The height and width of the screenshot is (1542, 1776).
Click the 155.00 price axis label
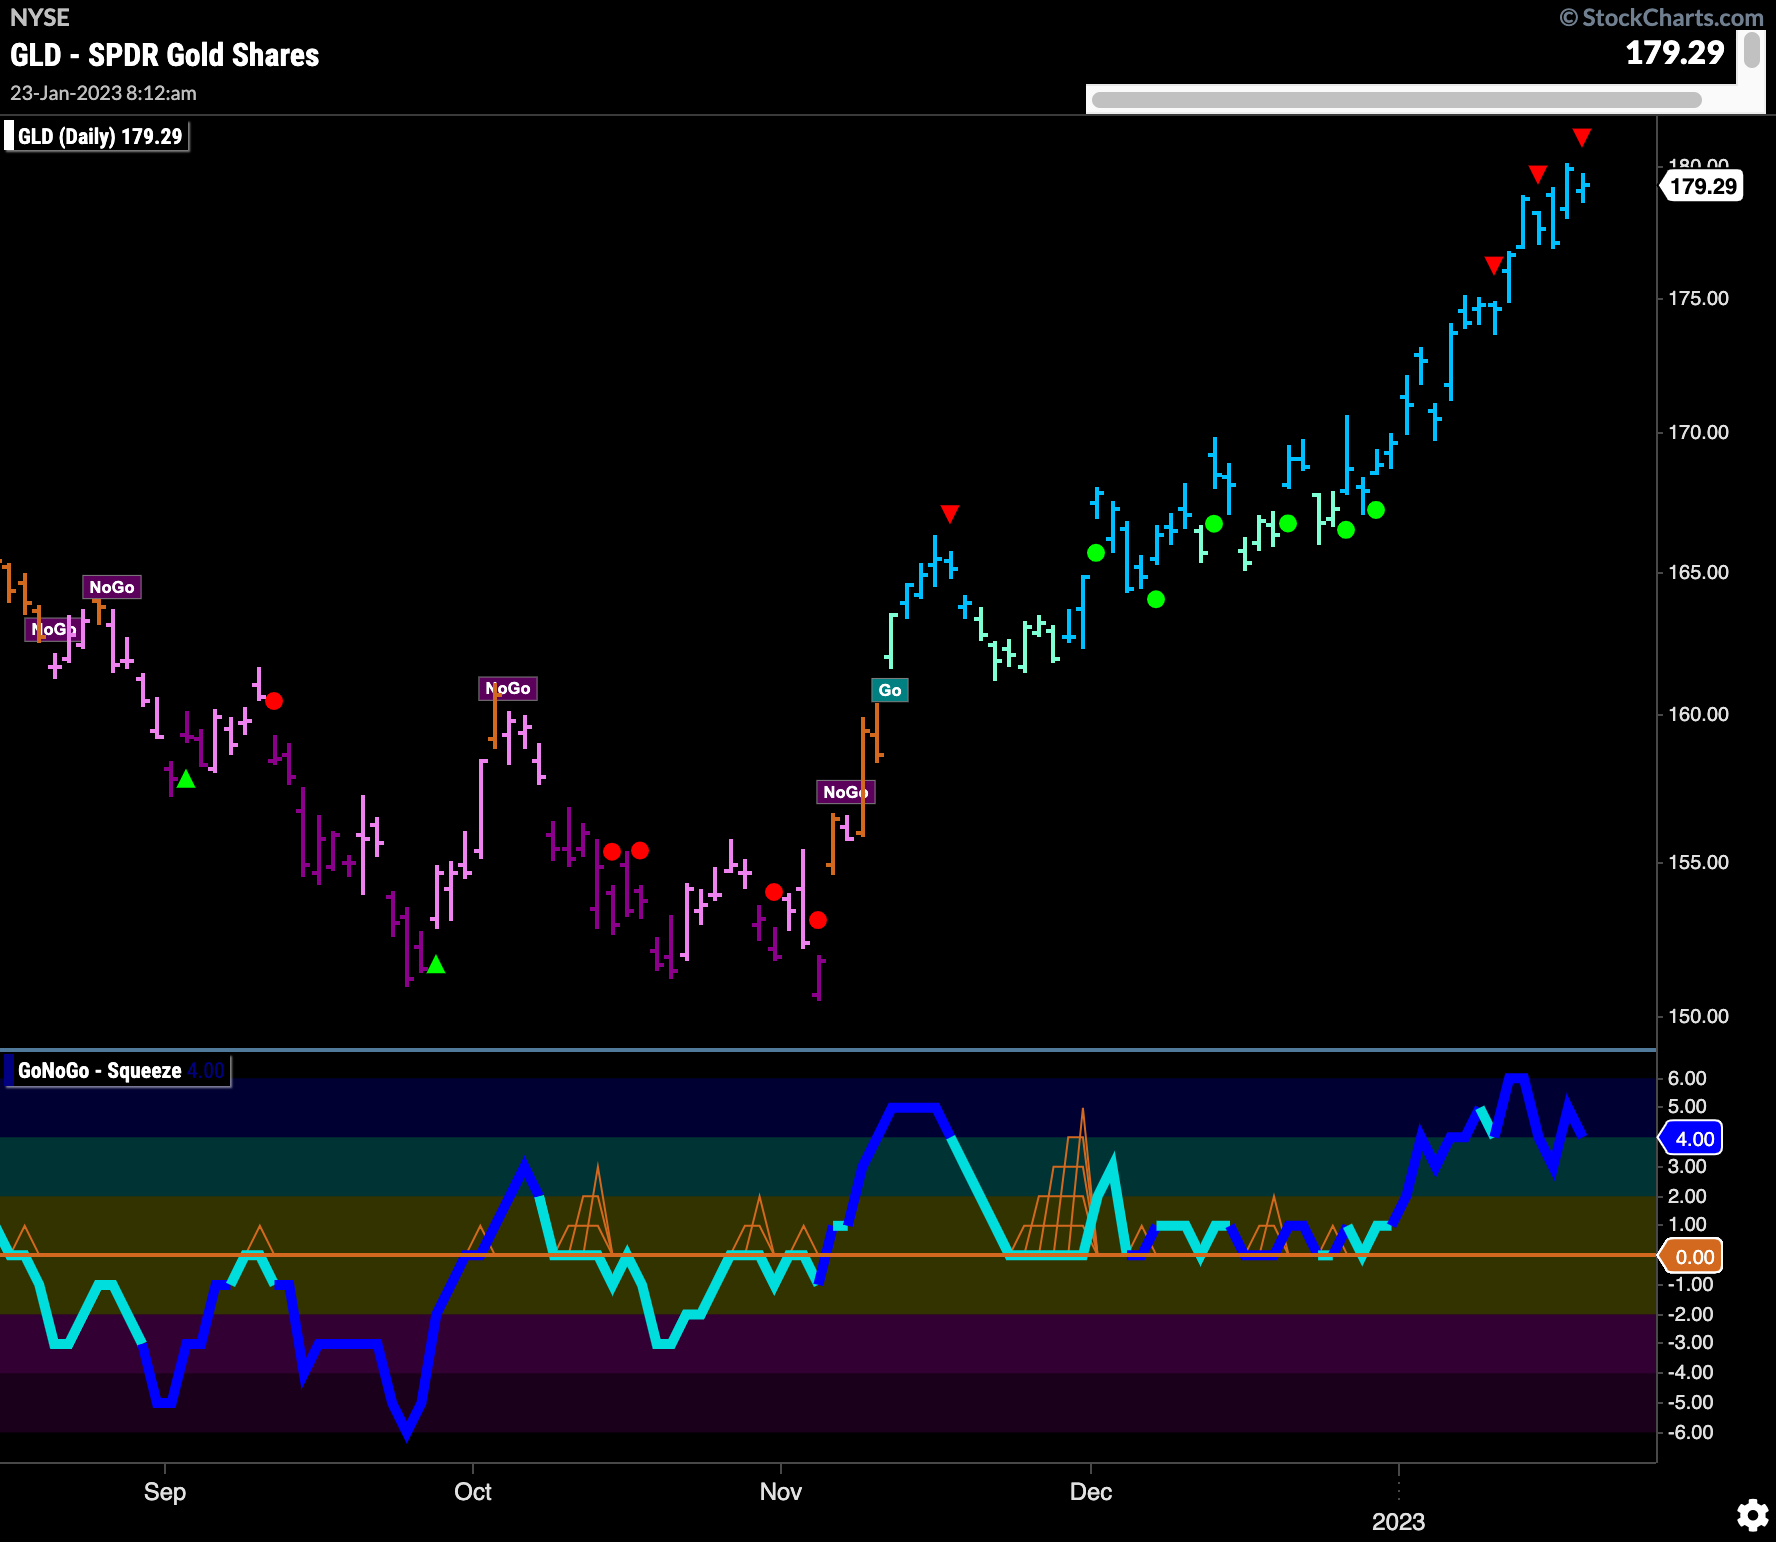[x=1698, y=862]
